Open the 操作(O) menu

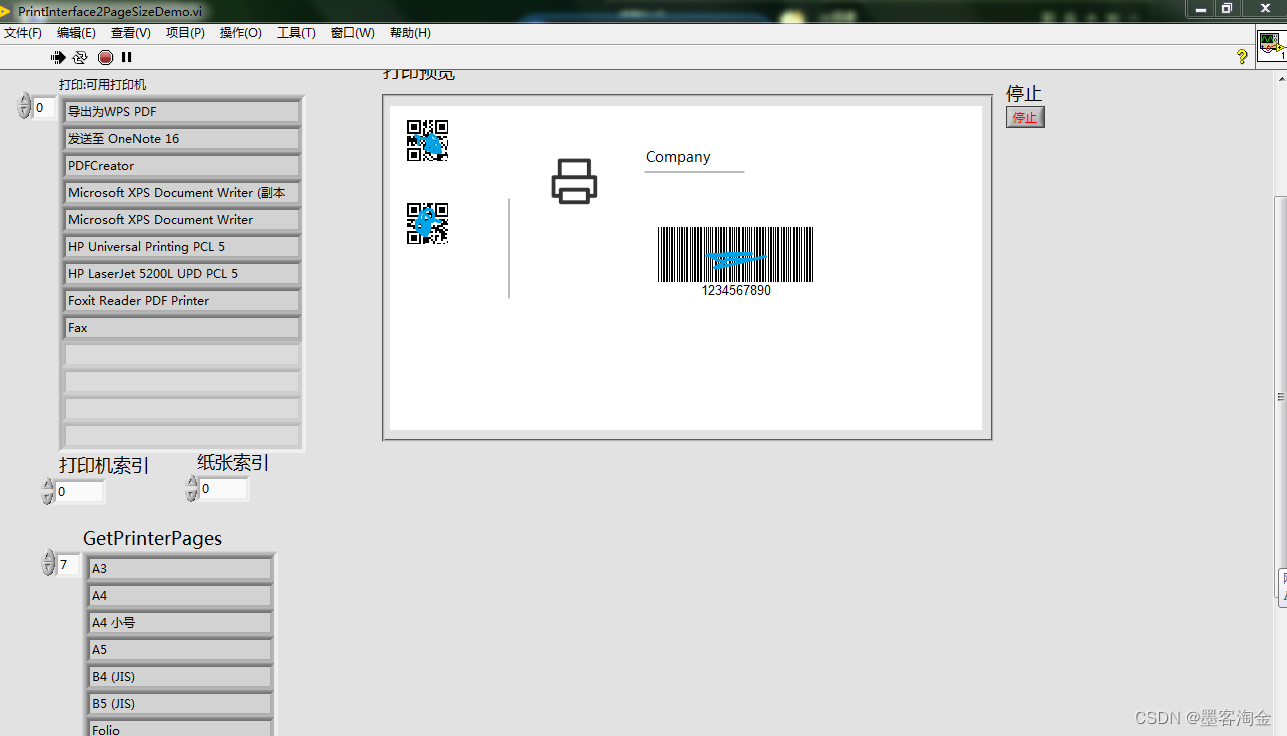tap(241, 33)
